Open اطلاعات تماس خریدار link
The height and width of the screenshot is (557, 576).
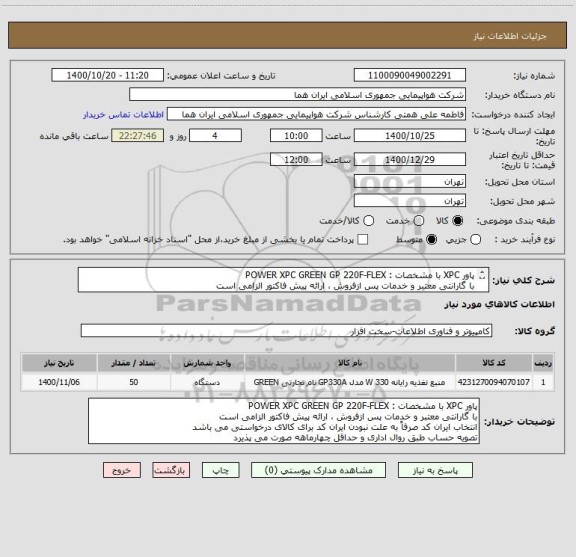pos(123,115)
